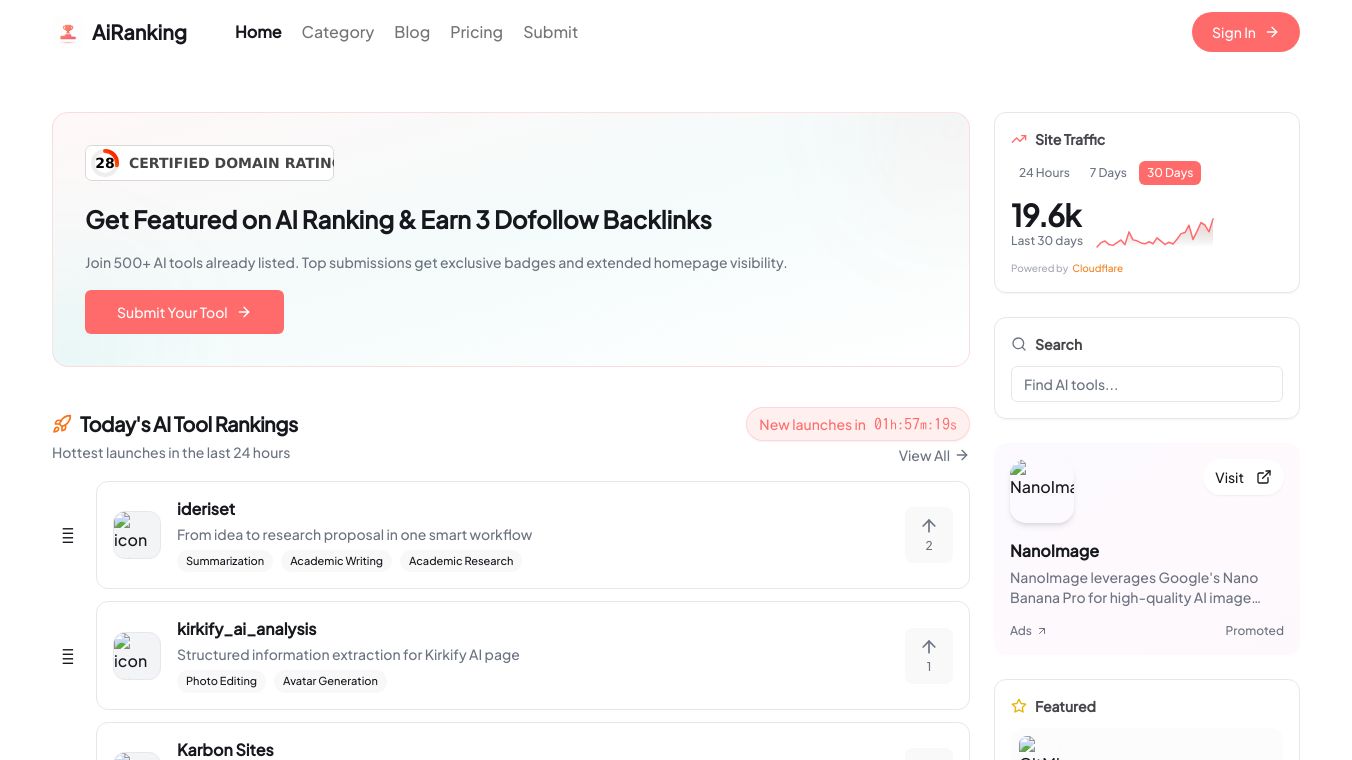The width and height of the screenshot is (1352, 760).
Task: Click the star icon next to Featured
Action: (1019, 706)
